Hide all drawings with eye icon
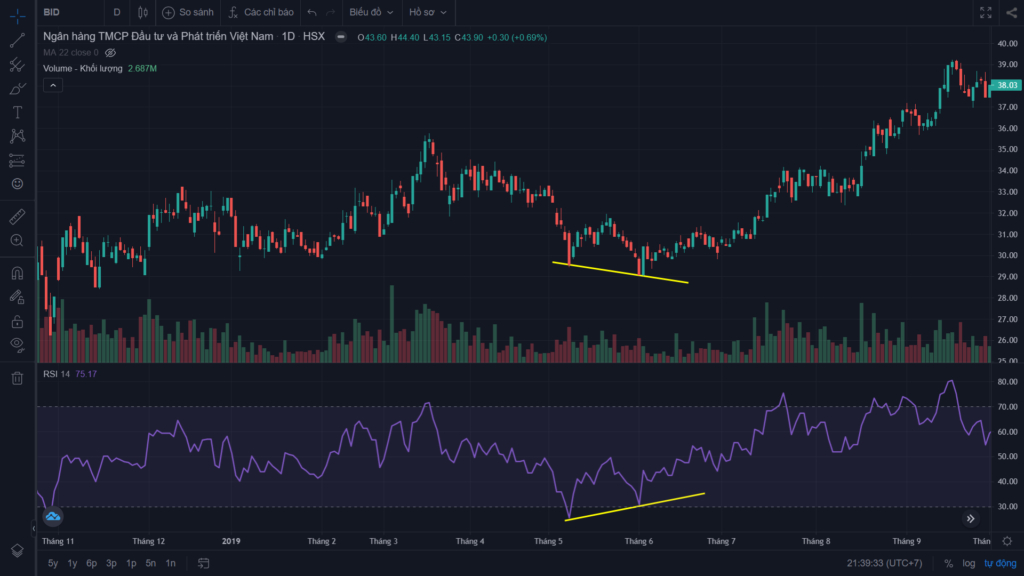The image size is (1024, 576). 18,345
